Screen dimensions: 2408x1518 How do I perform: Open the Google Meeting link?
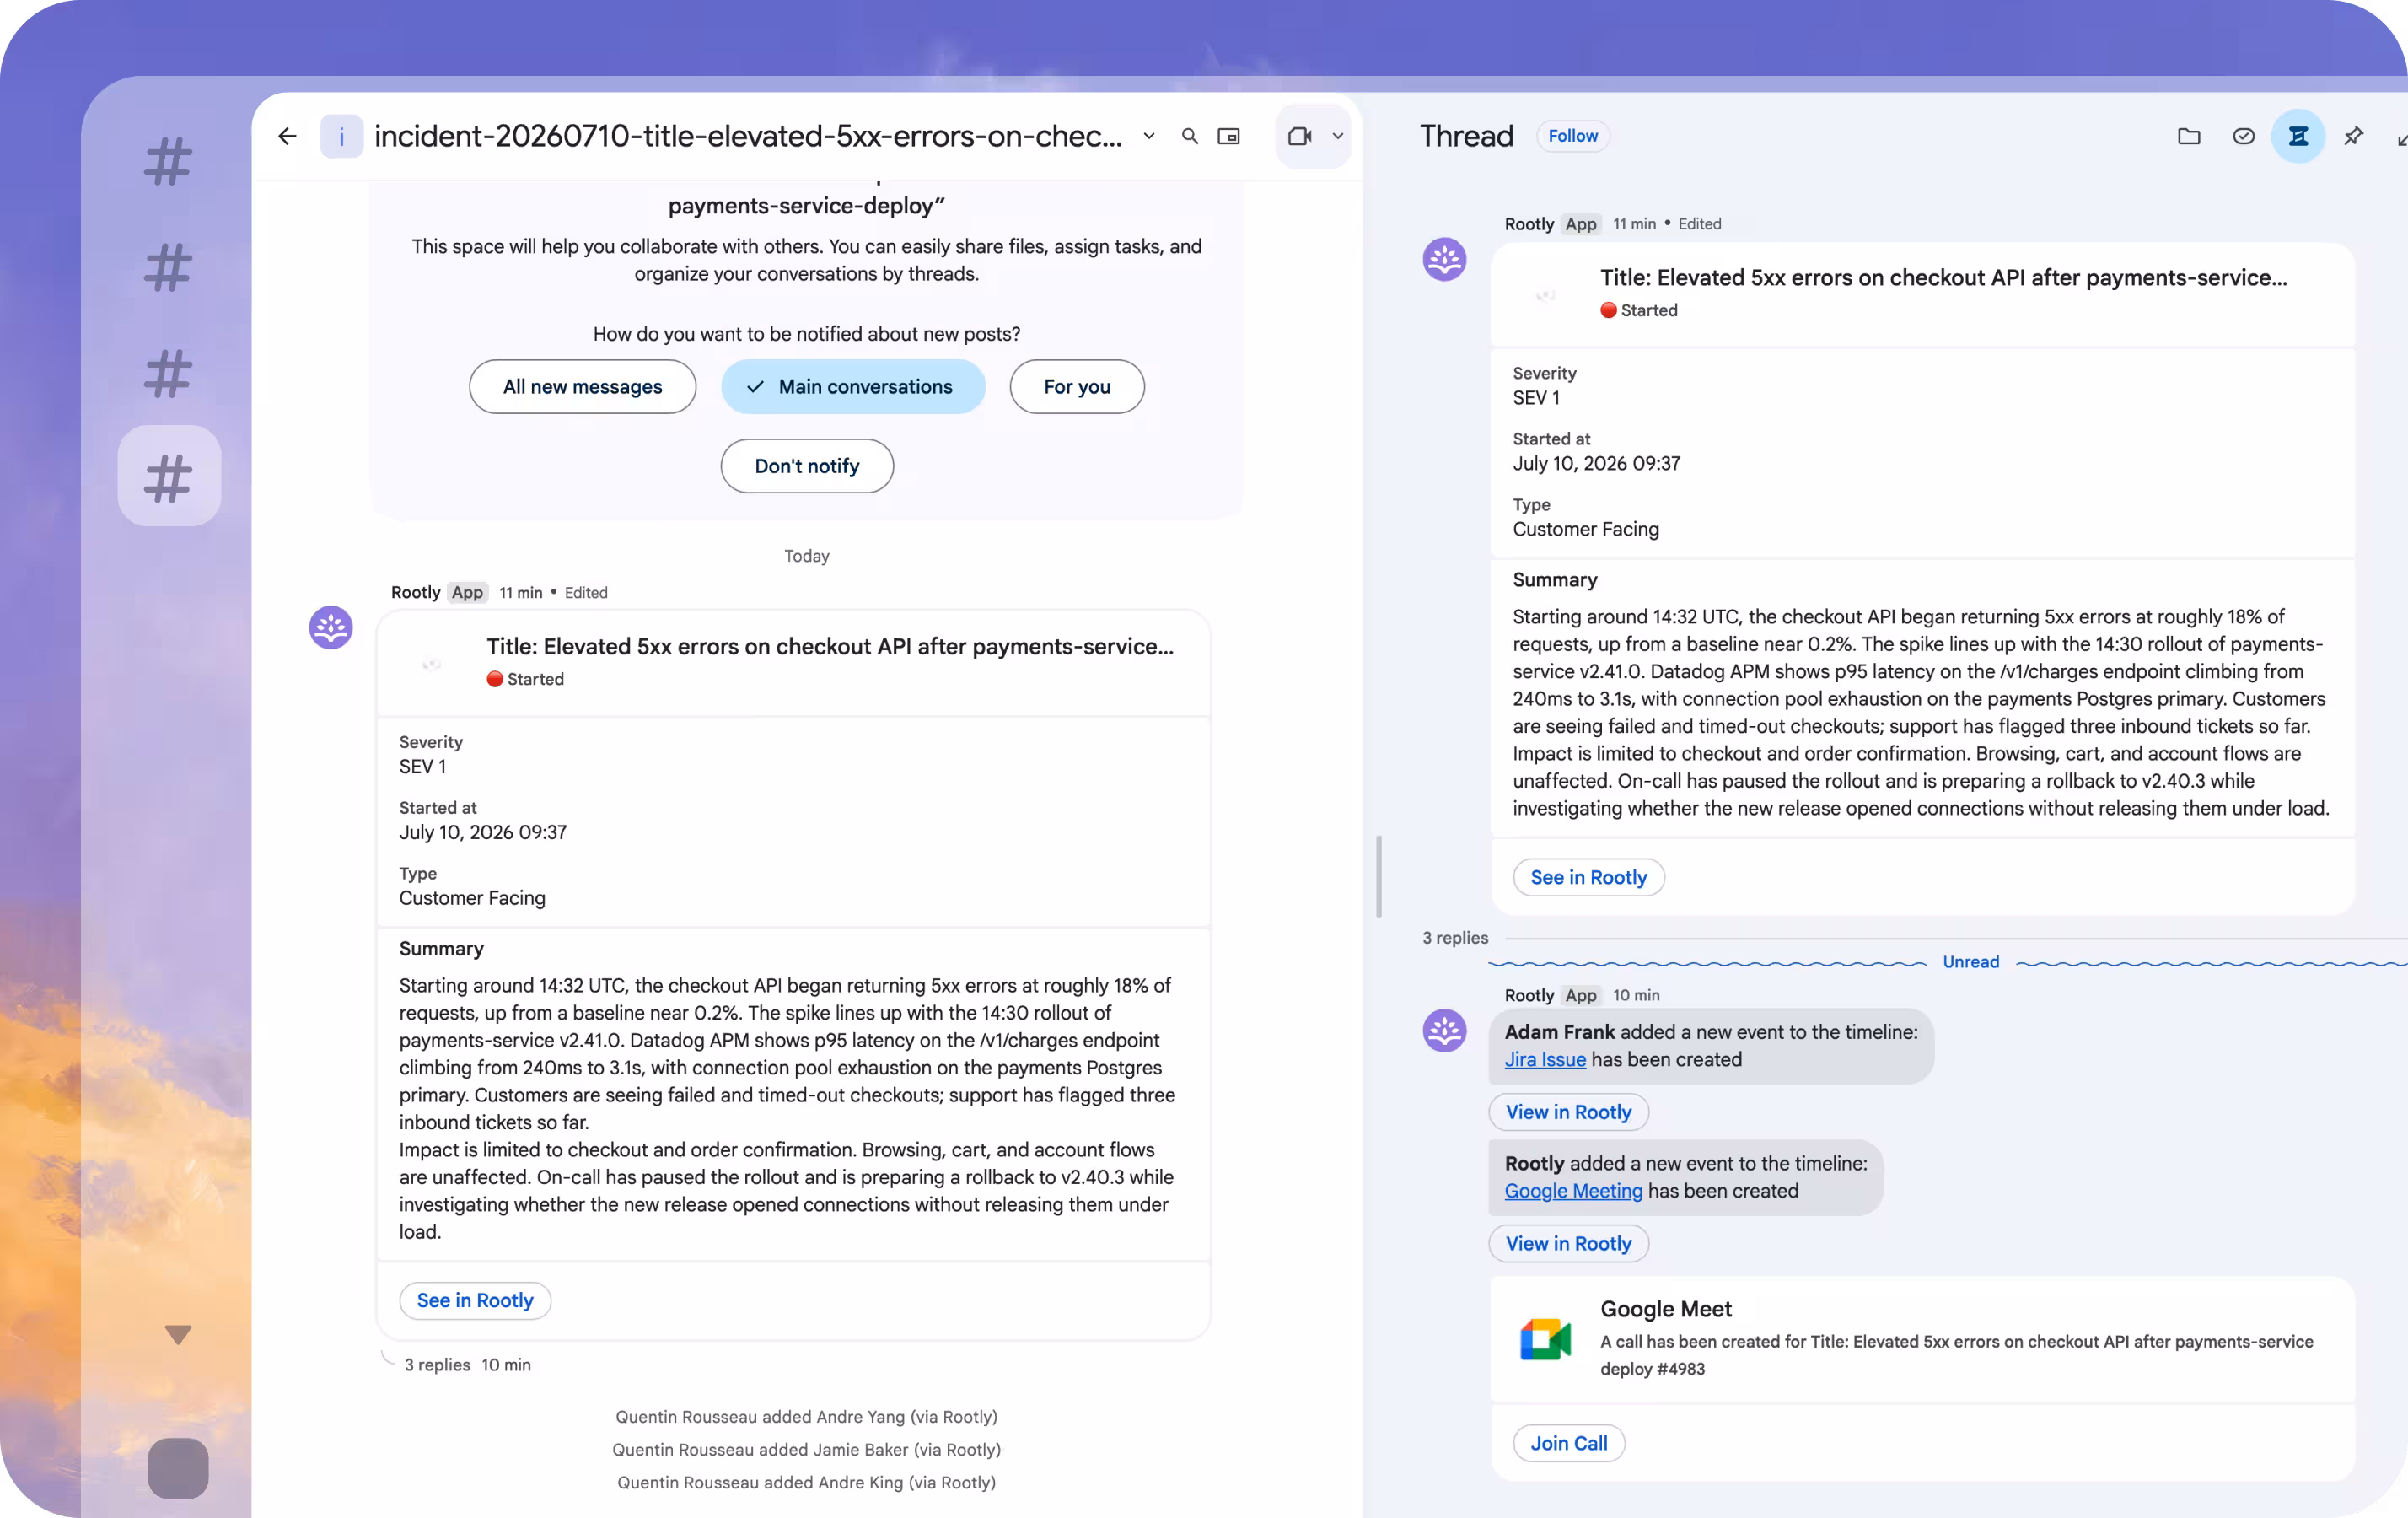click(x=1573, y=1191)
